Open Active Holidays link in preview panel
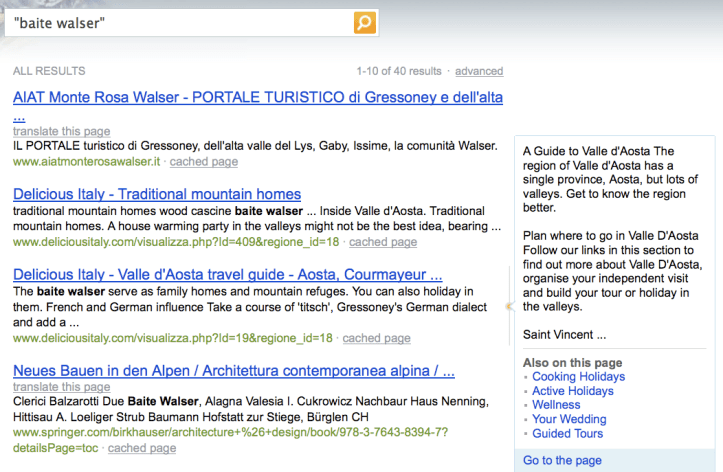Image resolution: width=723 pixels, height=472 pixels. point(573,391)
